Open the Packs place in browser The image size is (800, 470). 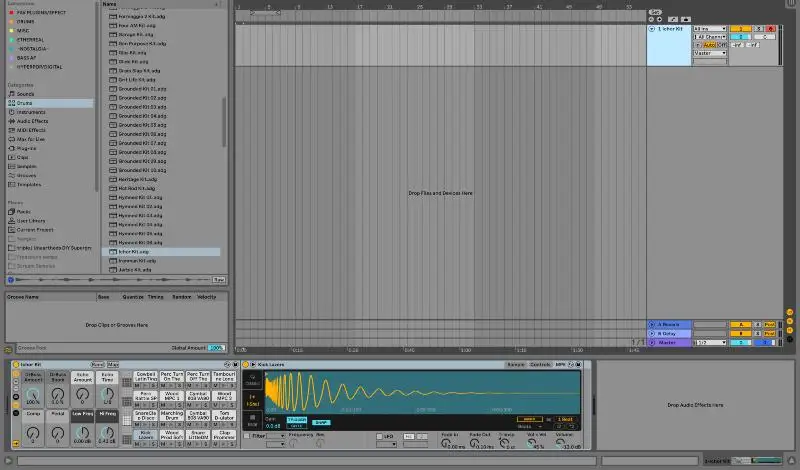pos(23,212)
